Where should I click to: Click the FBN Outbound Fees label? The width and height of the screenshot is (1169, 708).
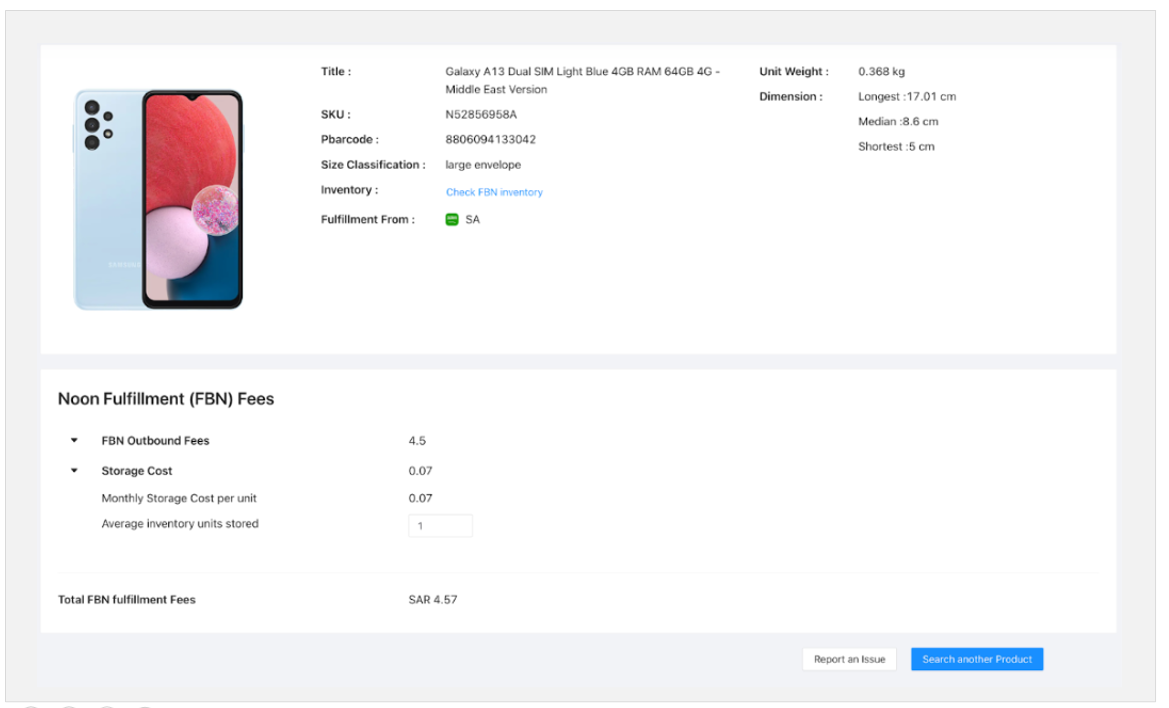[x=155, y=441]
